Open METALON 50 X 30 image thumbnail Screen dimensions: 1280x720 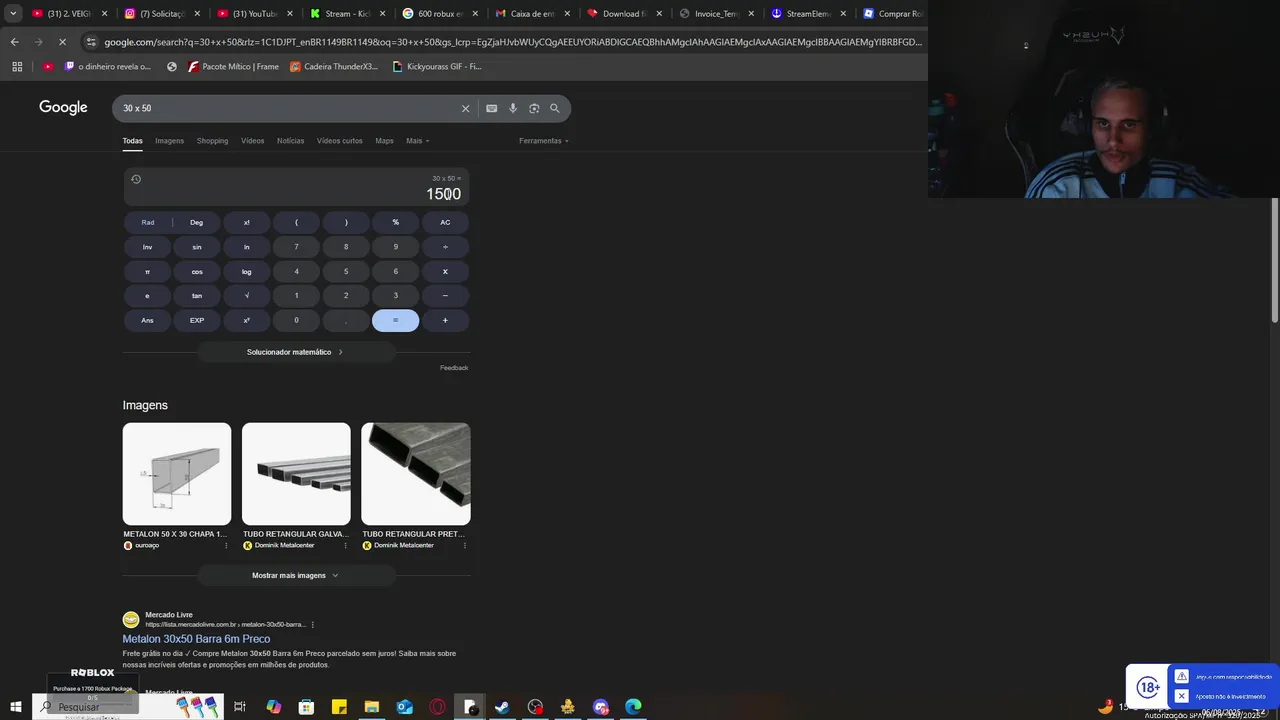177,474
